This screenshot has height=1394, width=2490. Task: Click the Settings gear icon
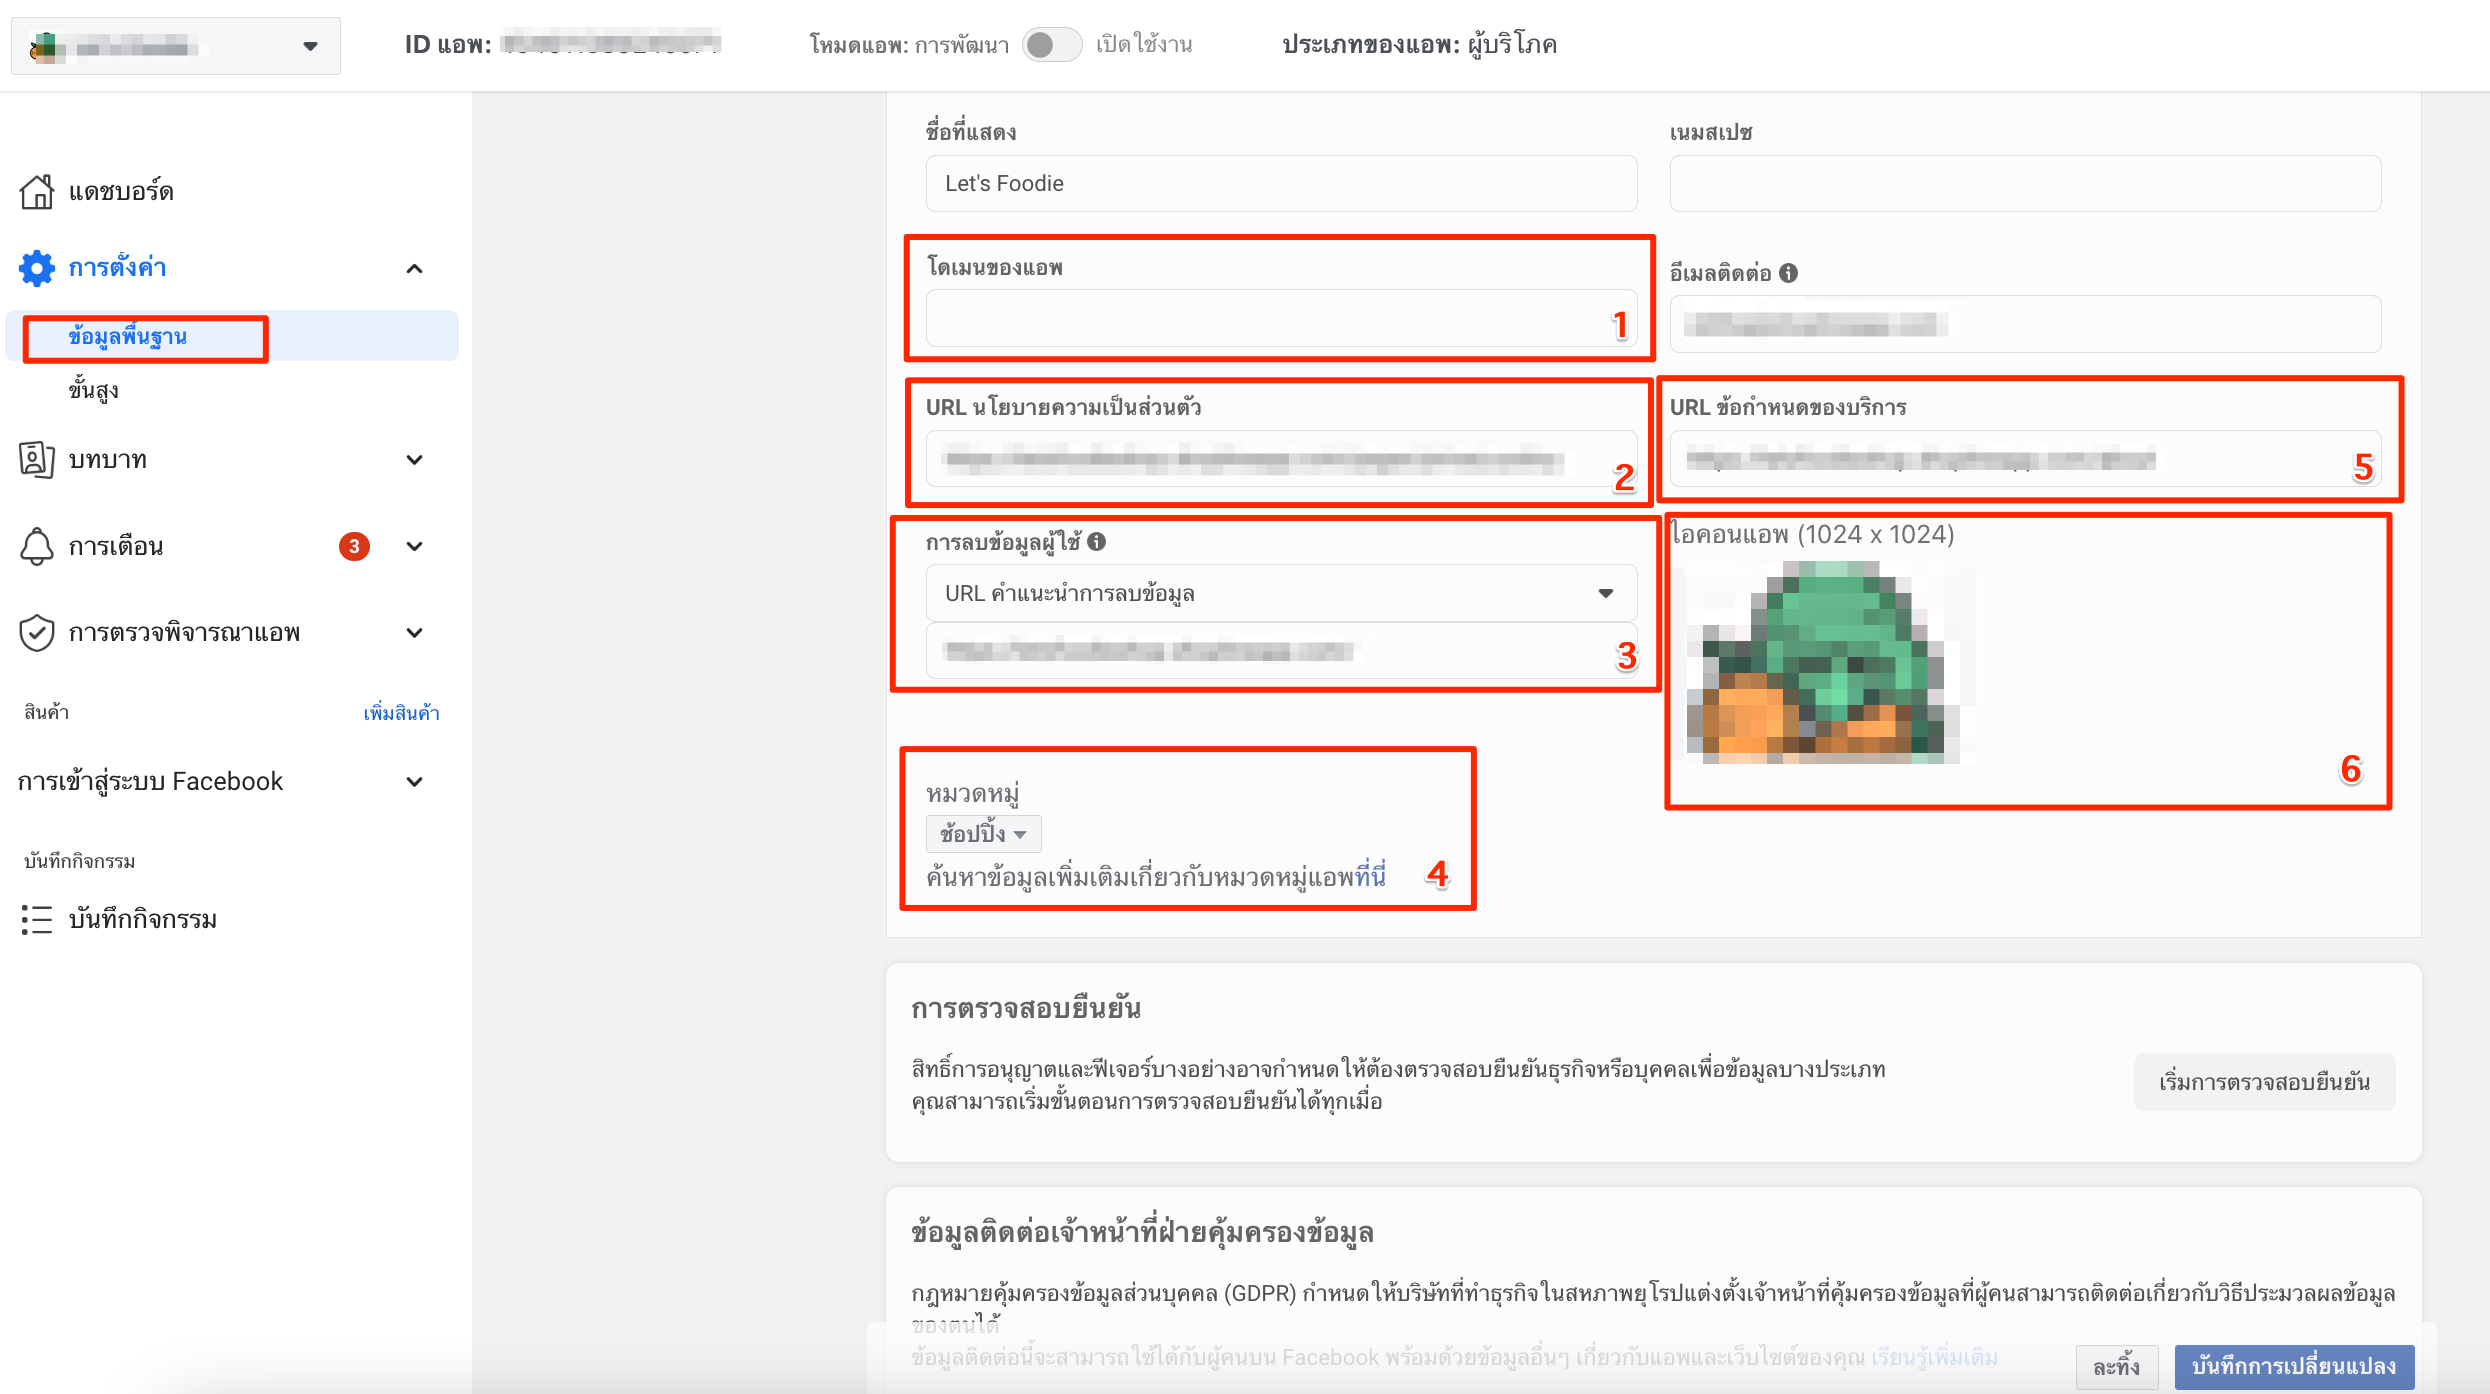pos(37,268)
